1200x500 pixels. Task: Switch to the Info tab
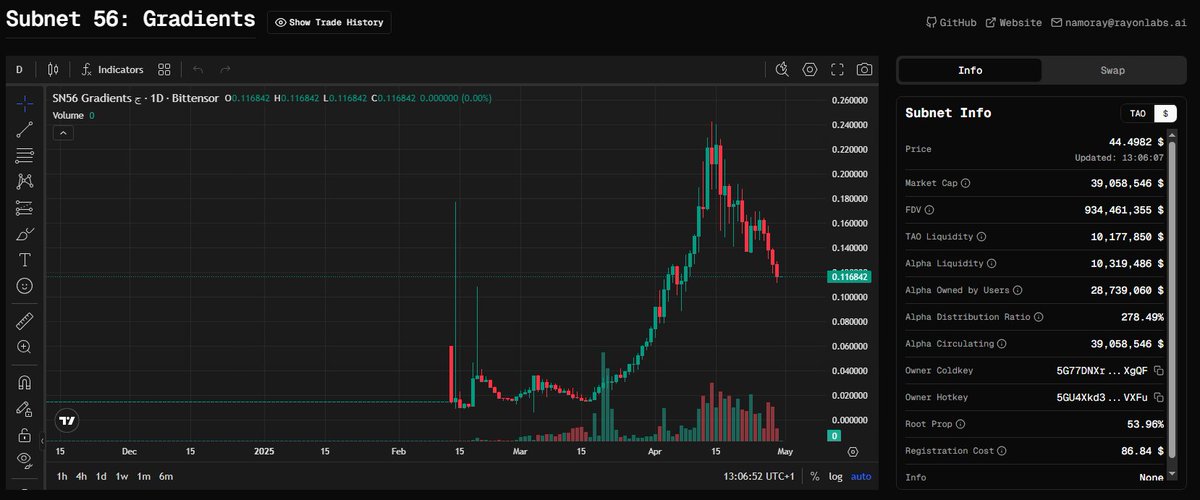(x=970, y=70)
